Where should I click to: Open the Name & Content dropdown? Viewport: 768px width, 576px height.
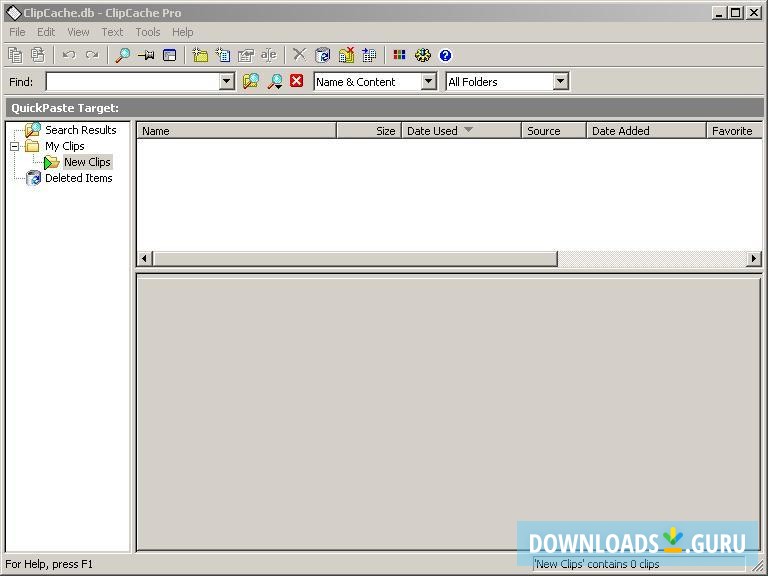[429, 81]
